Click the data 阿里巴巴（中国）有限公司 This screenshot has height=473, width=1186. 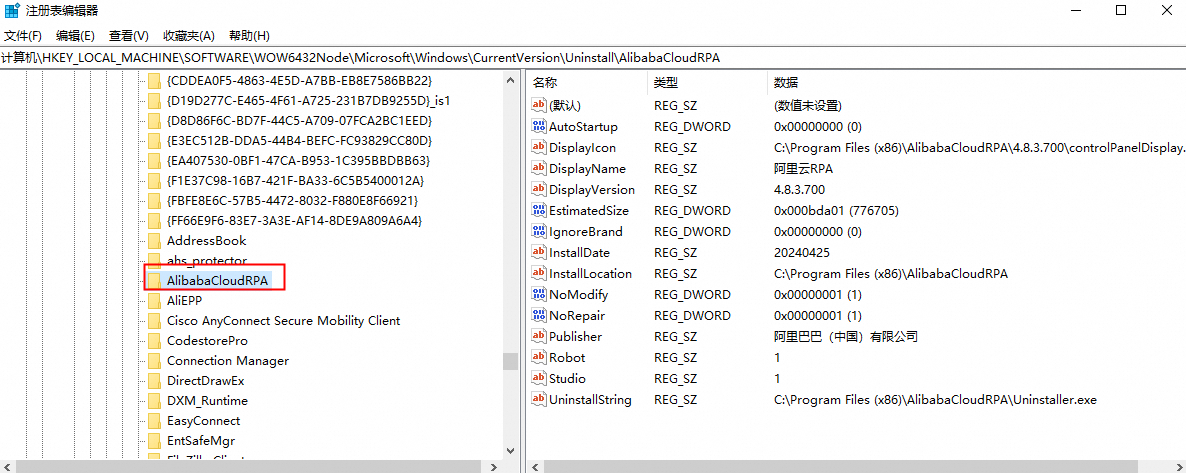coord(846,336)
